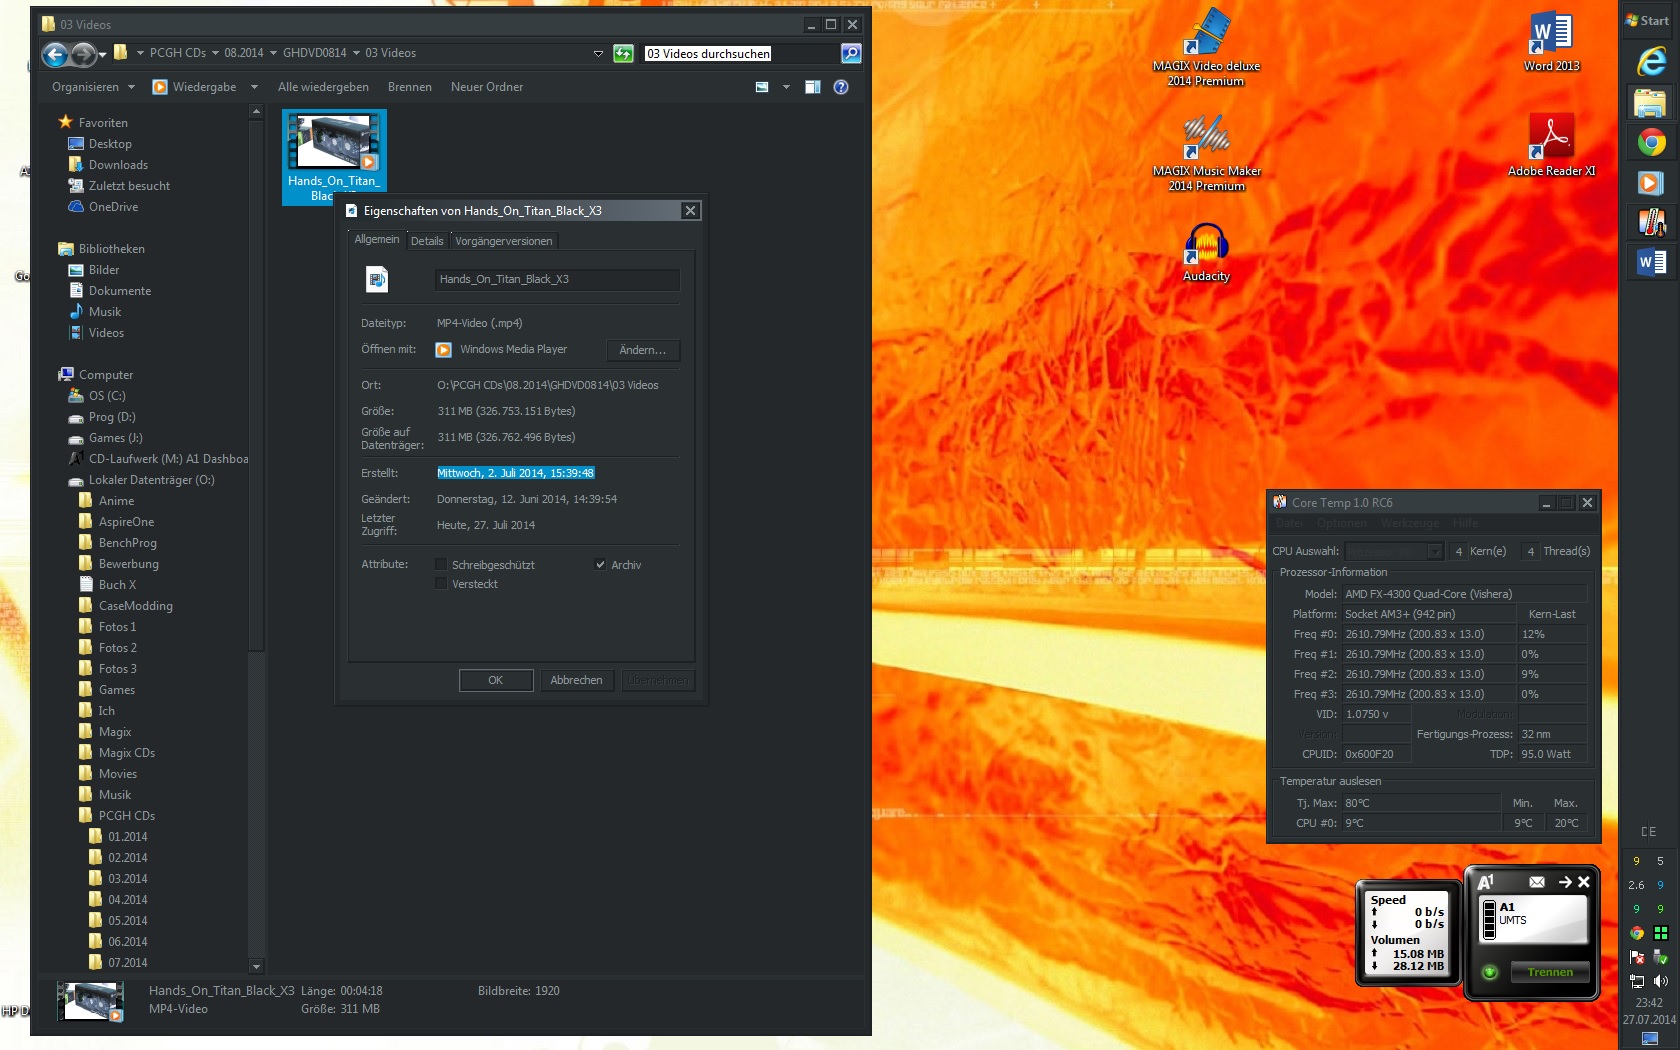Screen dimensions: 1680x1050
Task: Click the search magnifier icon in Explorer
Action: [x=851, y=54]
